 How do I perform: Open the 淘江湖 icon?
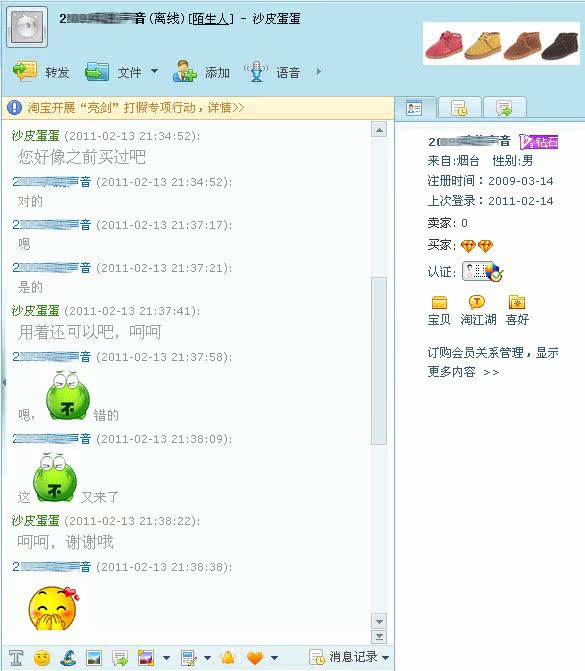tap(477, 302)
